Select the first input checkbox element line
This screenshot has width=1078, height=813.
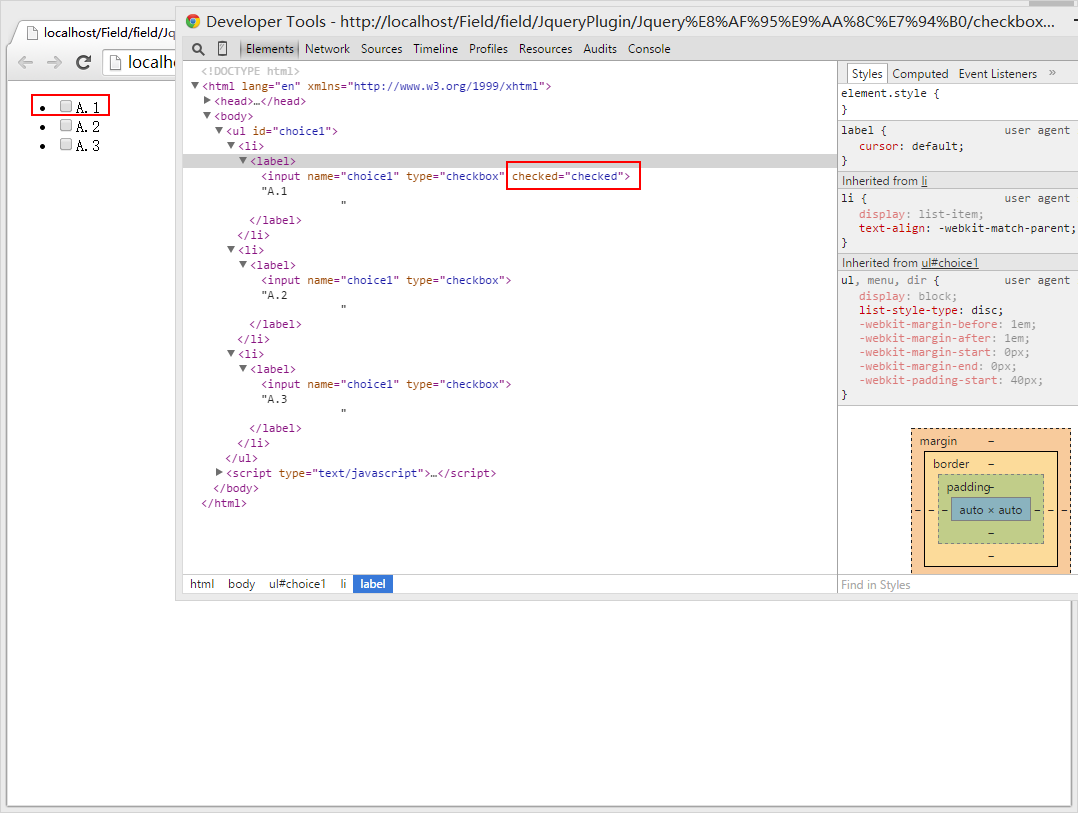point(446,176)
